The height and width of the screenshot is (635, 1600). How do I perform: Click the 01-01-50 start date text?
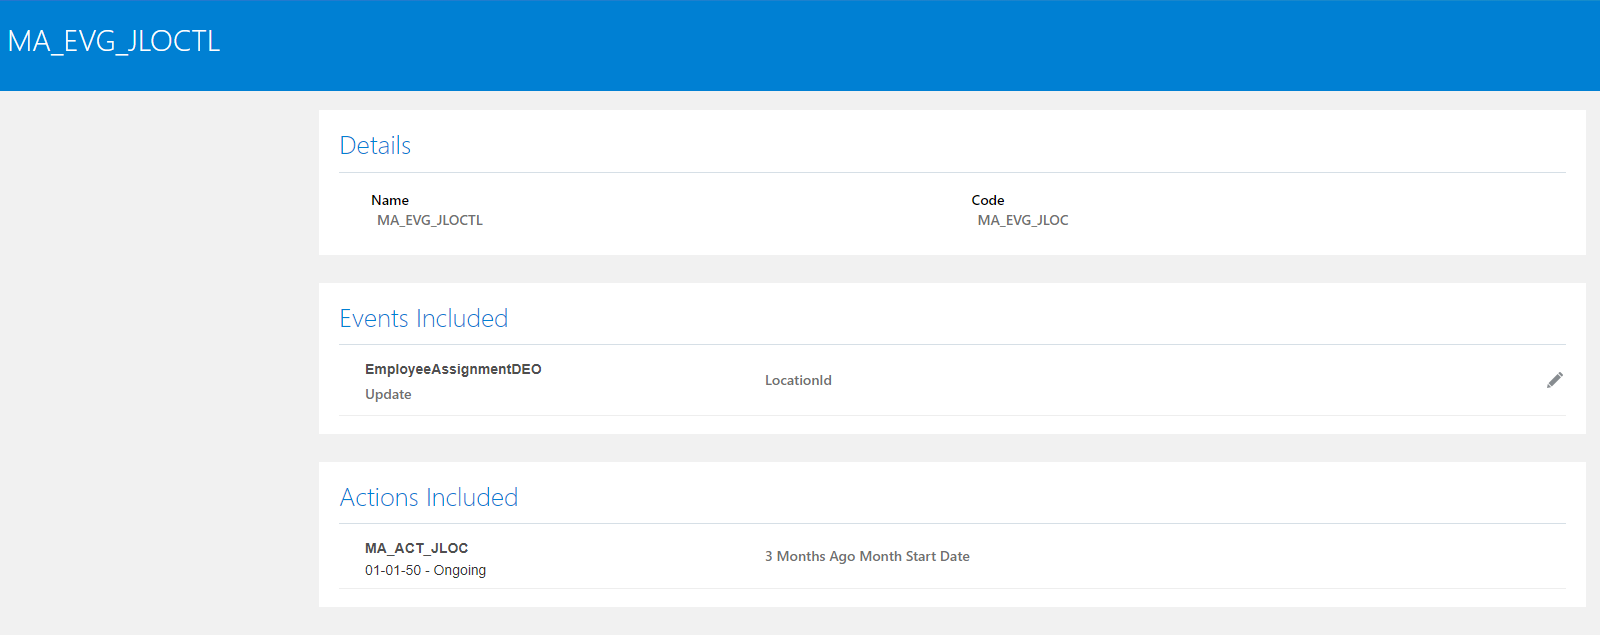[x=393, y=570]
